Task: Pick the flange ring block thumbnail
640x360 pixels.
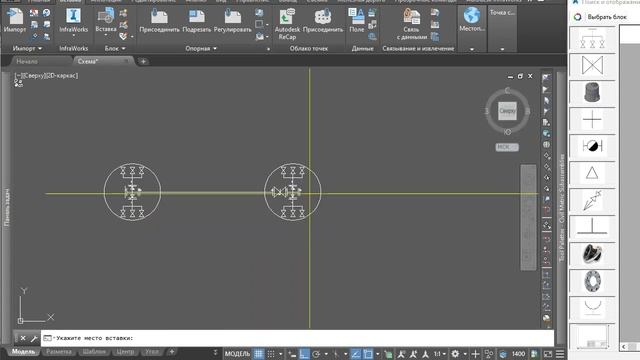Action: 592,281
